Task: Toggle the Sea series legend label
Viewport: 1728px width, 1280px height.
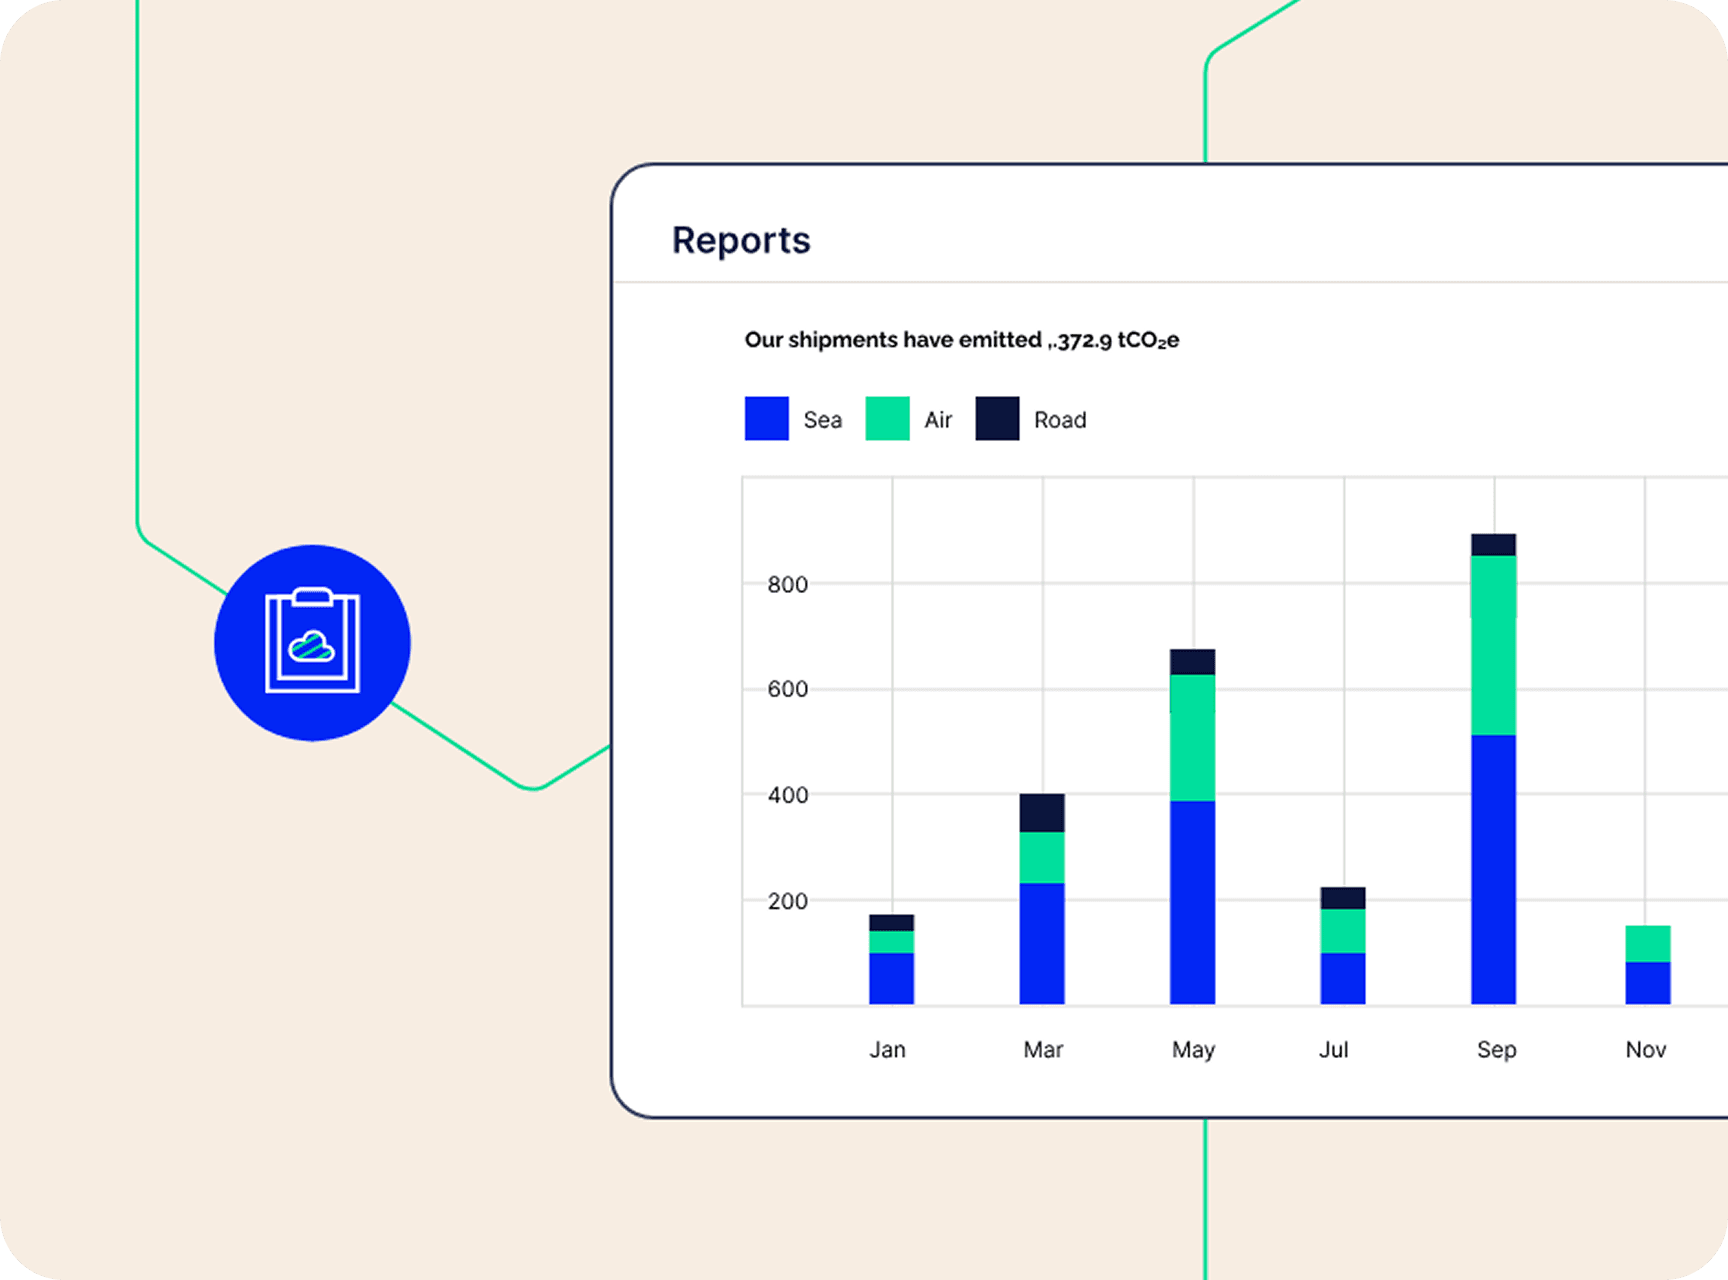Action: click(822, 420)
